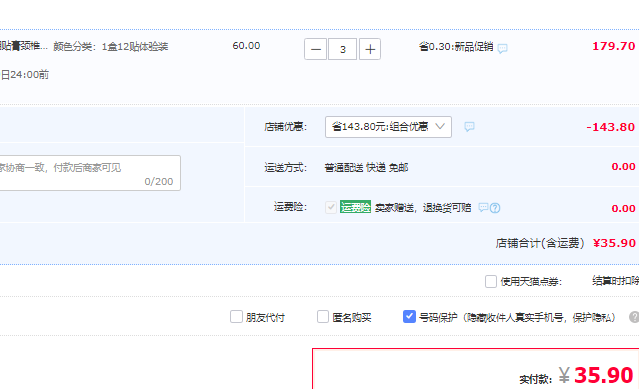Image resolution: width=639 pixels, height=389 pixels.
Task: Increase quantity with the plus button
Action: [370, 49]
